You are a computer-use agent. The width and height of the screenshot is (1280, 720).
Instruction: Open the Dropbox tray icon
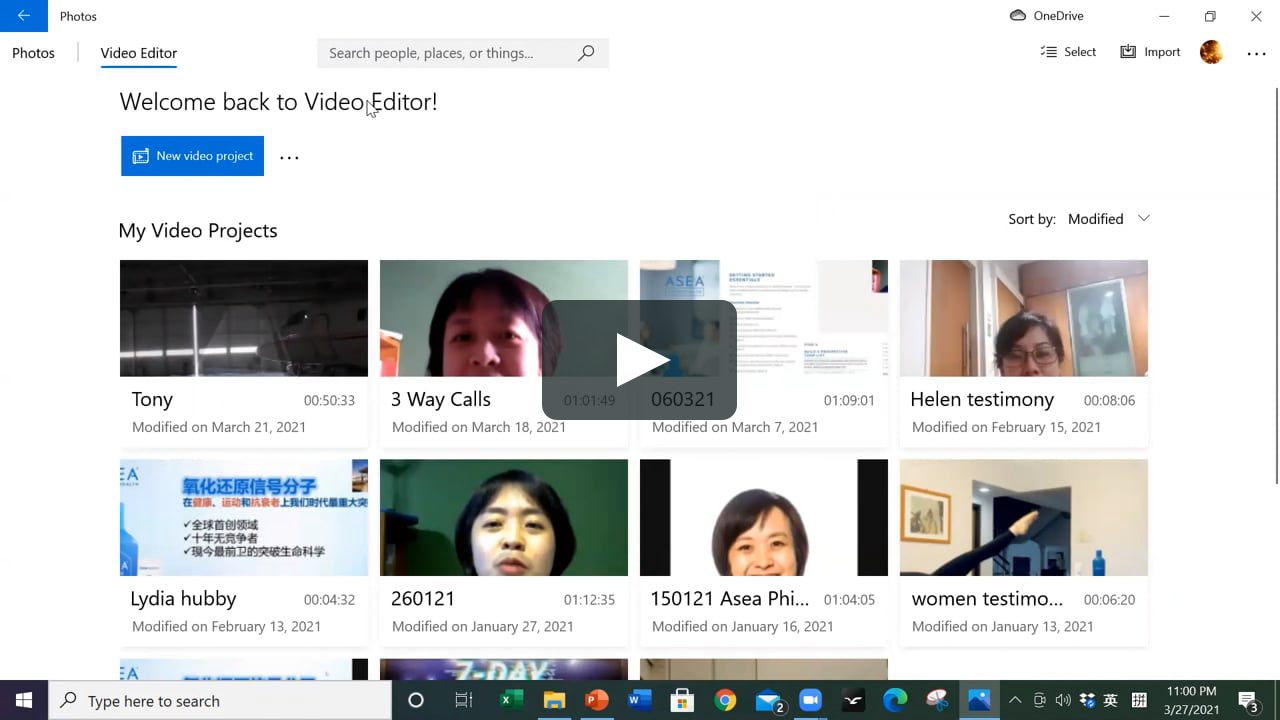coord(1087,700)
